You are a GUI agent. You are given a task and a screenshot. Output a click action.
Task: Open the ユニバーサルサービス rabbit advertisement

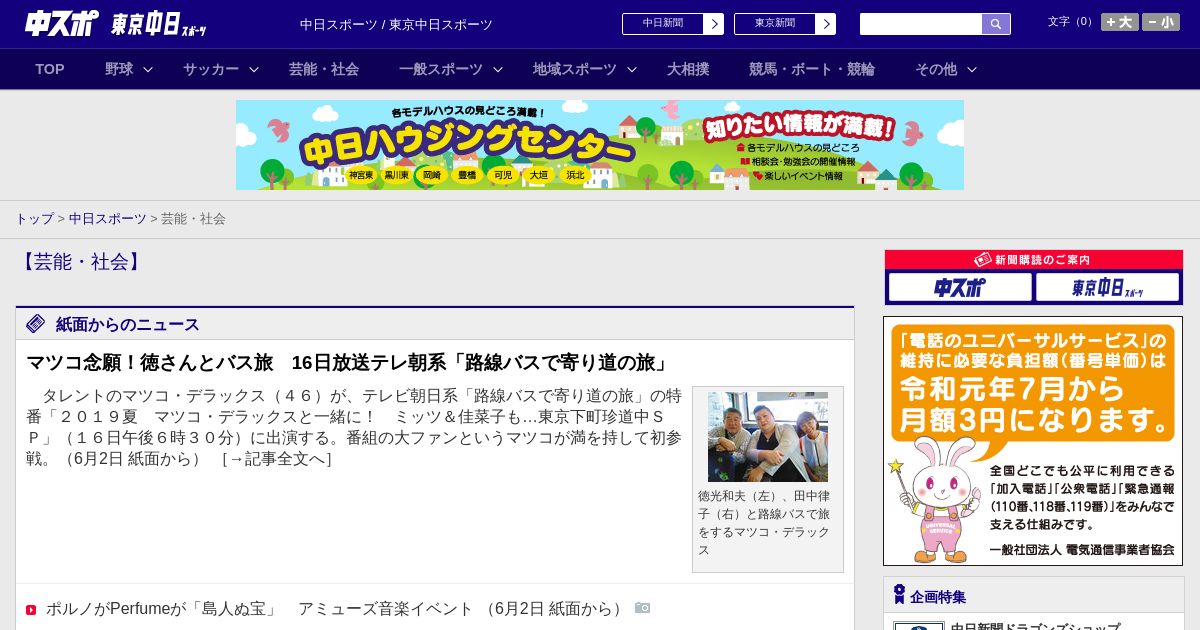point(1033,441)
